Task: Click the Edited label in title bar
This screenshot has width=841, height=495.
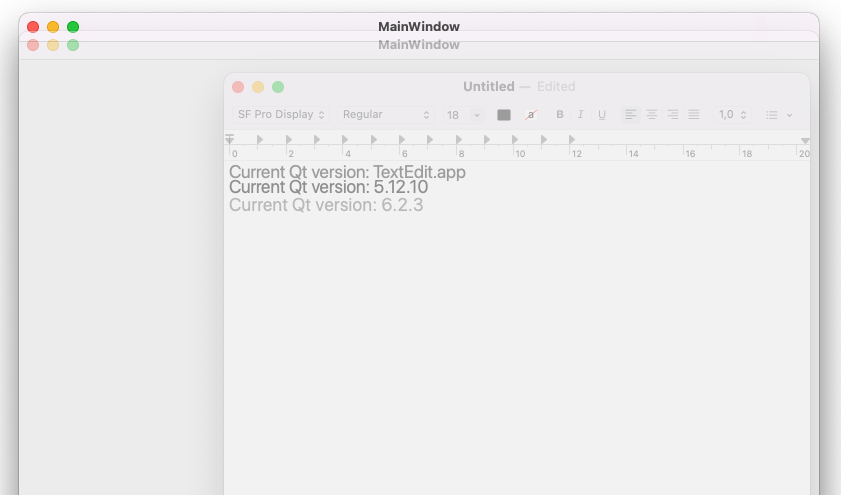Action: [x=556, y=87]
